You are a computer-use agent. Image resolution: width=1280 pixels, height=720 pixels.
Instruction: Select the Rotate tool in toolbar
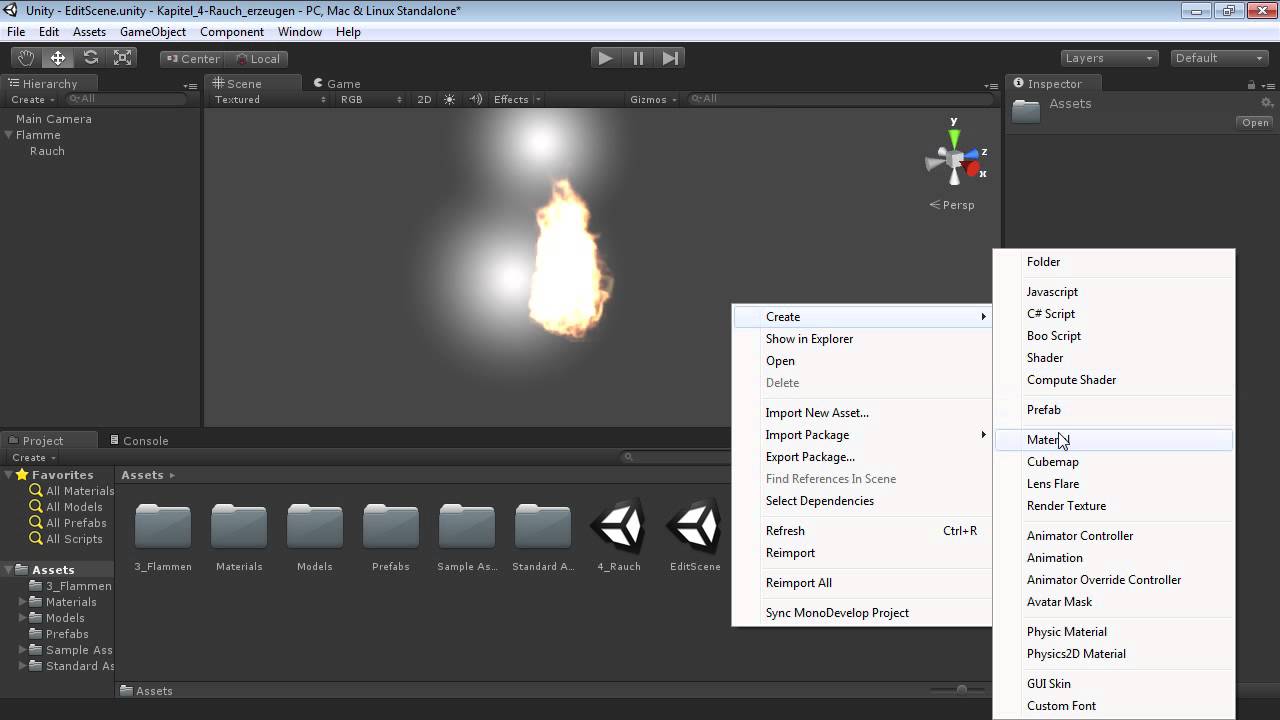(90, 58)
